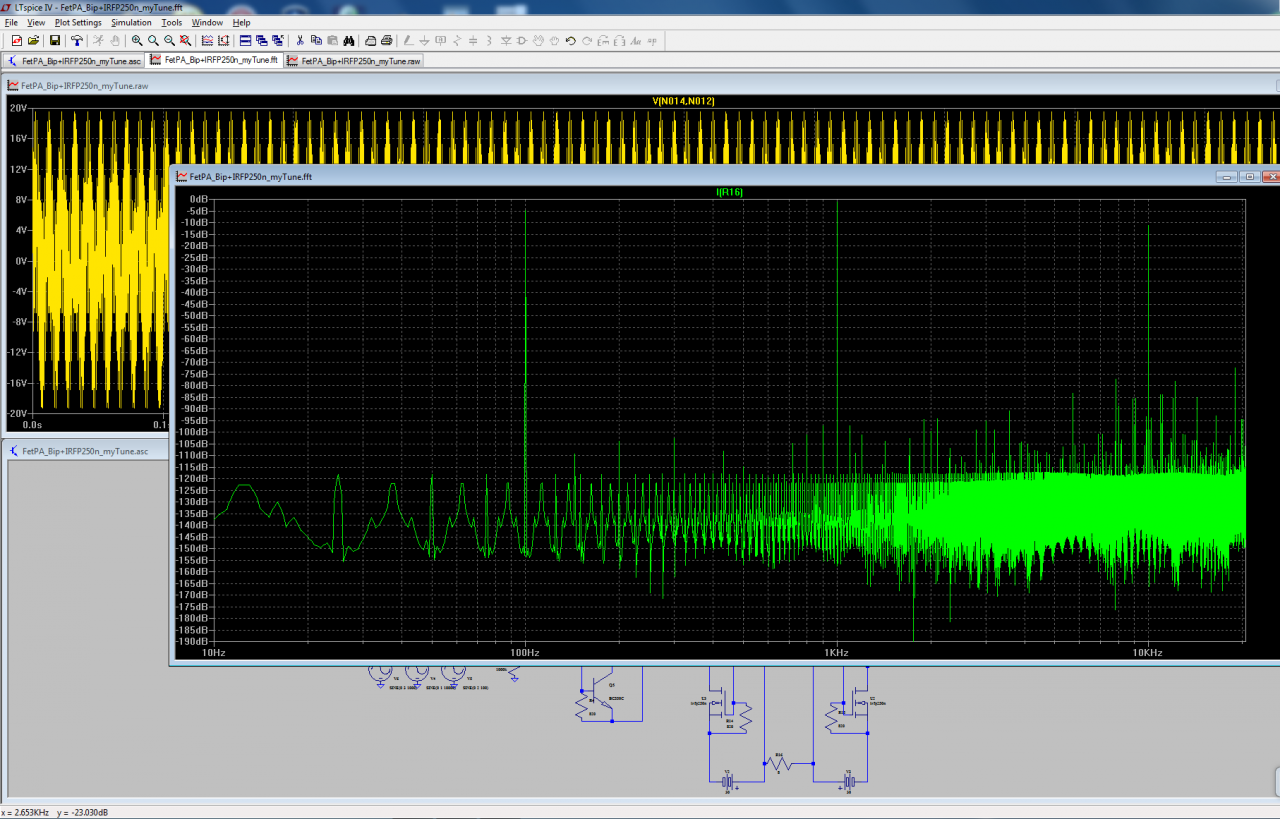
Task: Click the Cut scissors icon
Action: 300,41
